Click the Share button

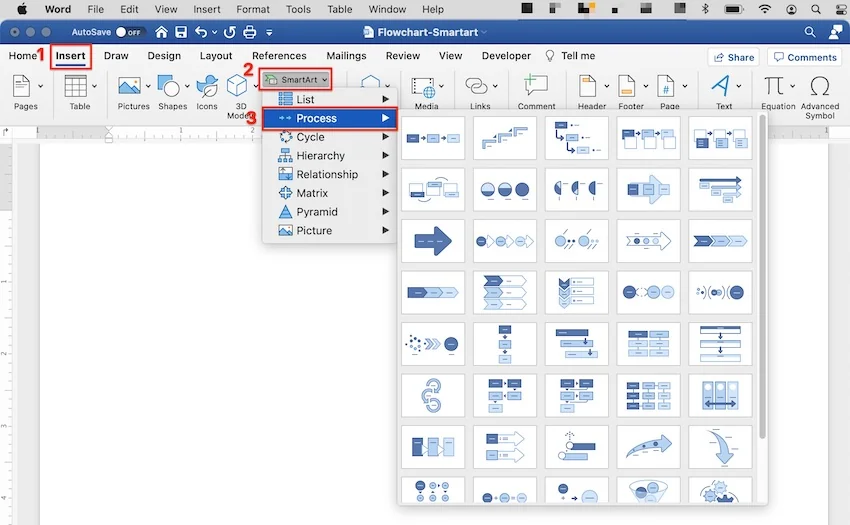pos(733,57)
